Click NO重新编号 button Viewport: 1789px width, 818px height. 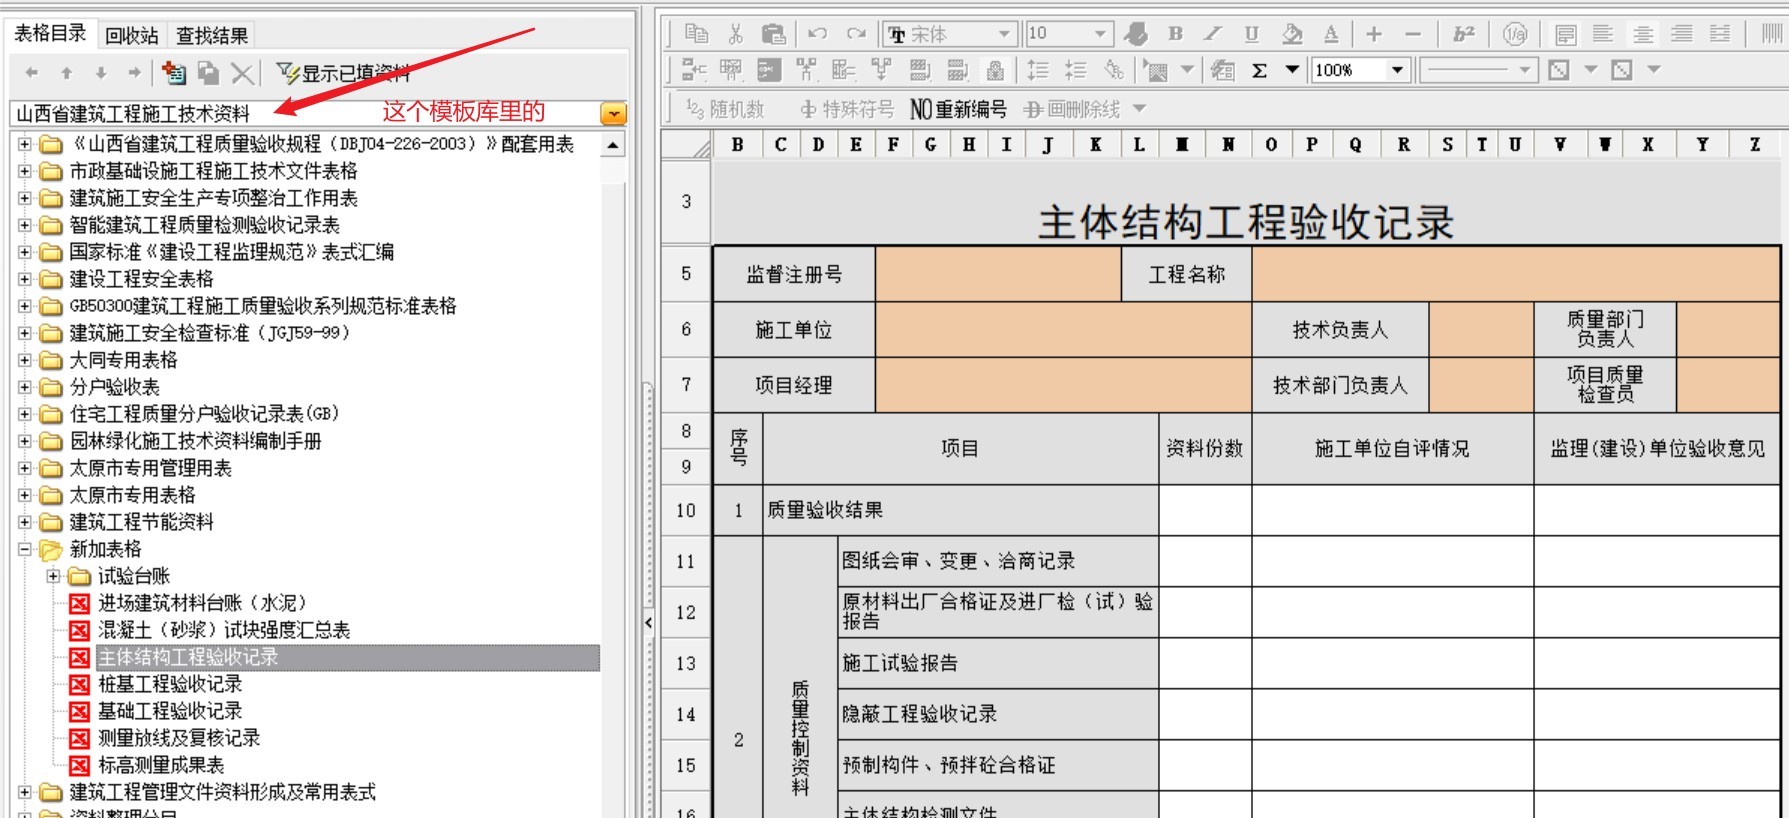pos(958,109)
